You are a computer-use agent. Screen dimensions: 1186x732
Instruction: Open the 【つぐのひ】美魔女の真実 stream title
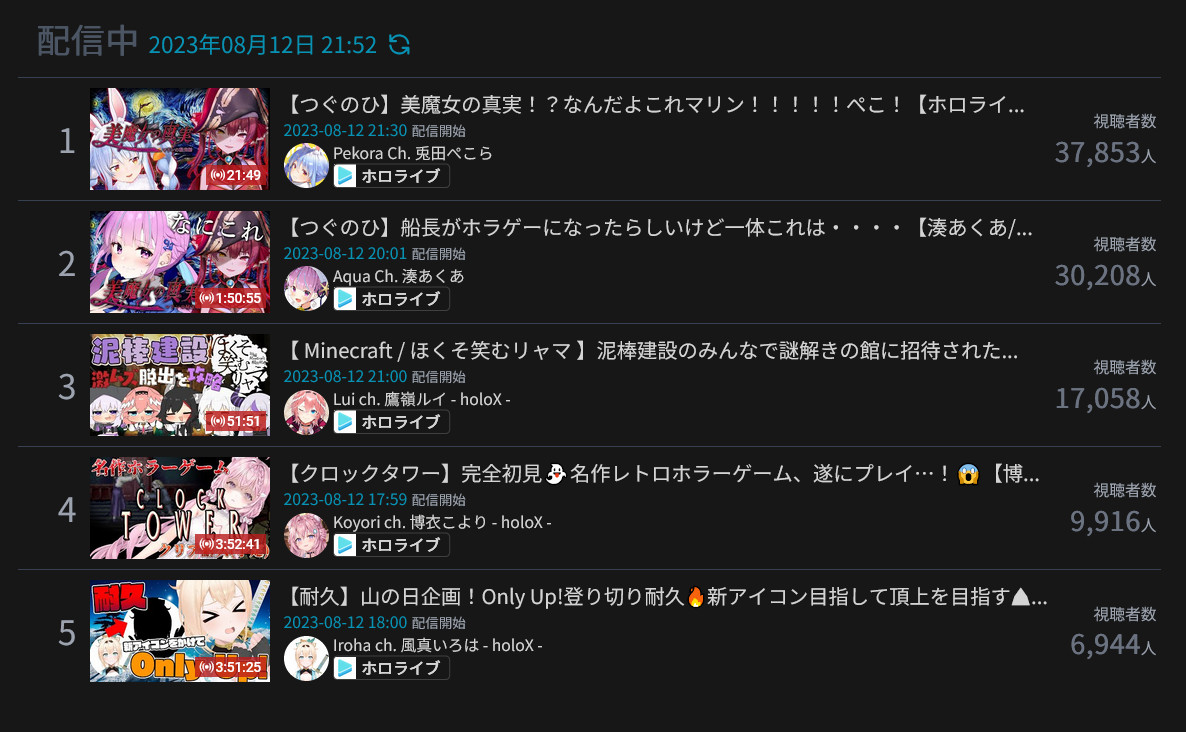coord(655,104)
